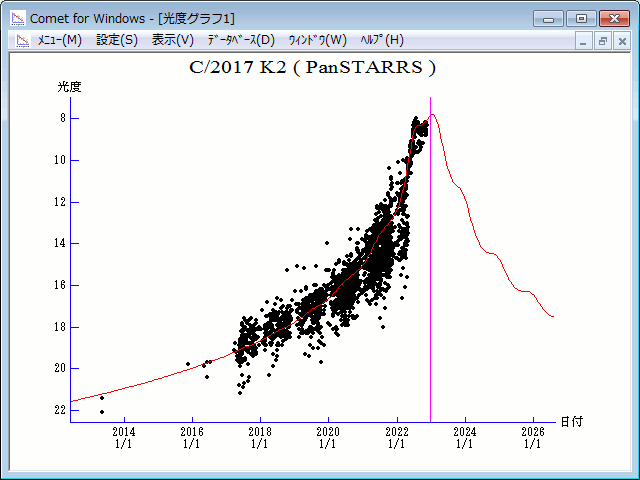Click the 2024 1/1 date axis label
Viewport: 640px width, 480px height.
[x=465, y=437]
